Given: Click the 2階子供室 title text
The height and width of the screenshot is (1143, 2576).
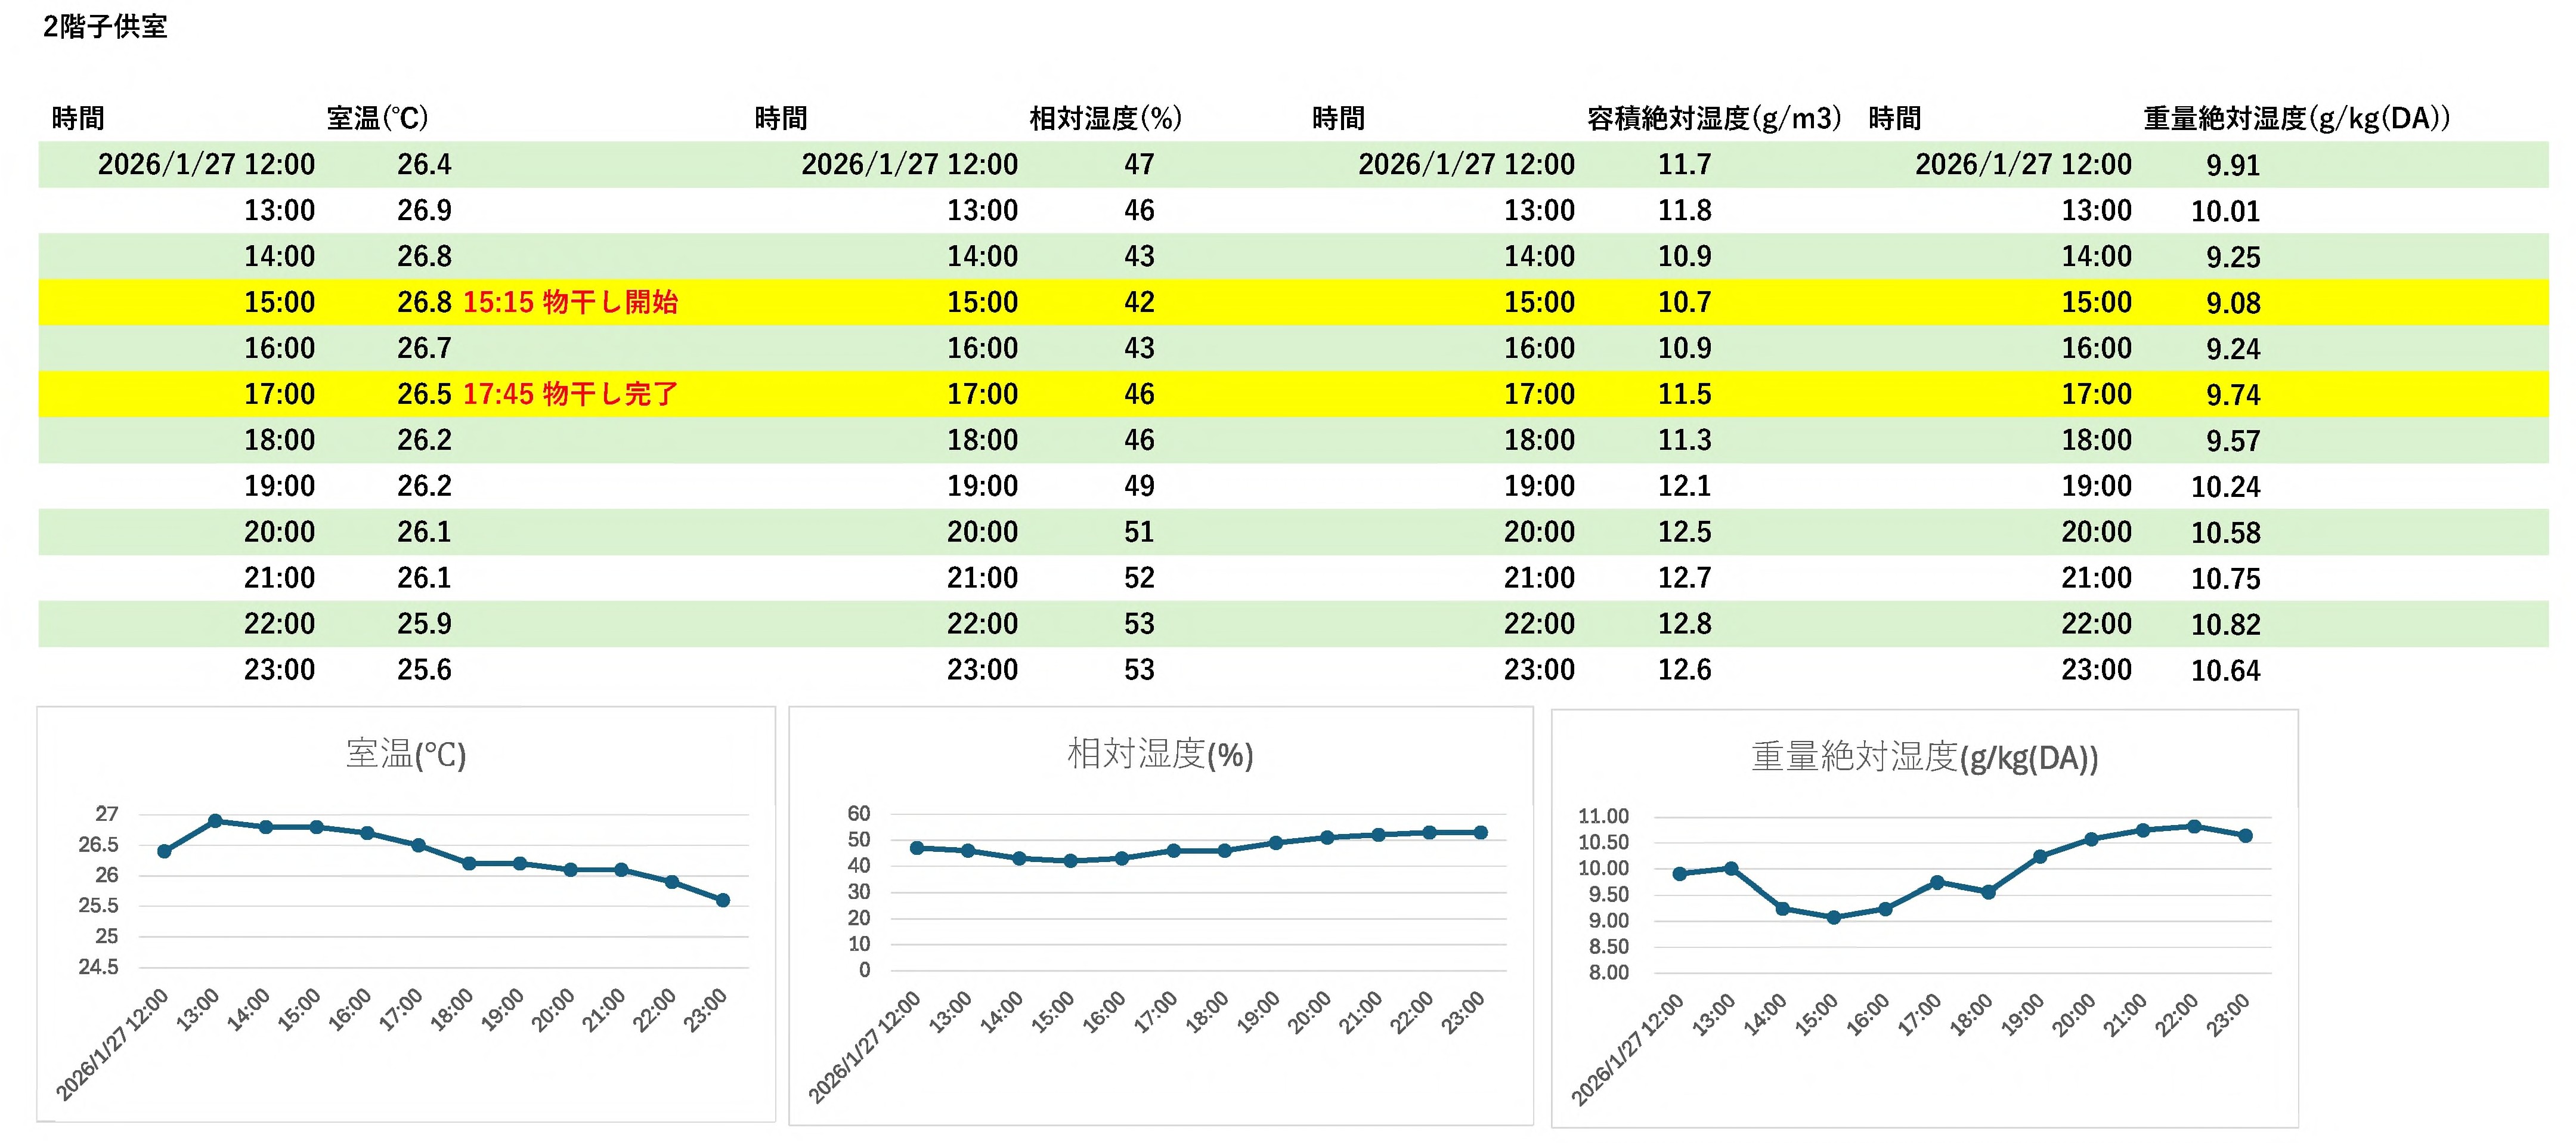Looking at the screenshot, I should click(105, 26).
